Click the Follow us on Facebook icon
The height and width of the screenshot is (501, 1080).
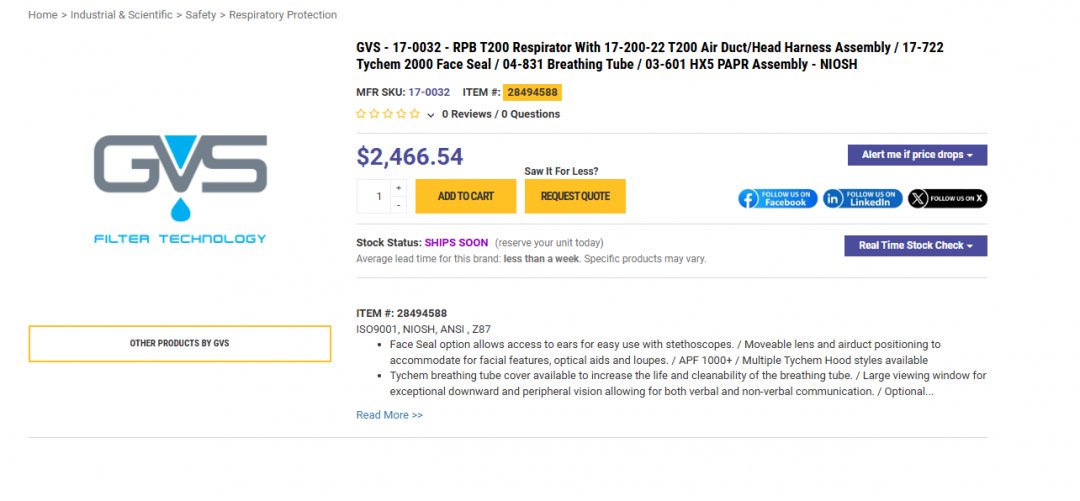point(778,198)
